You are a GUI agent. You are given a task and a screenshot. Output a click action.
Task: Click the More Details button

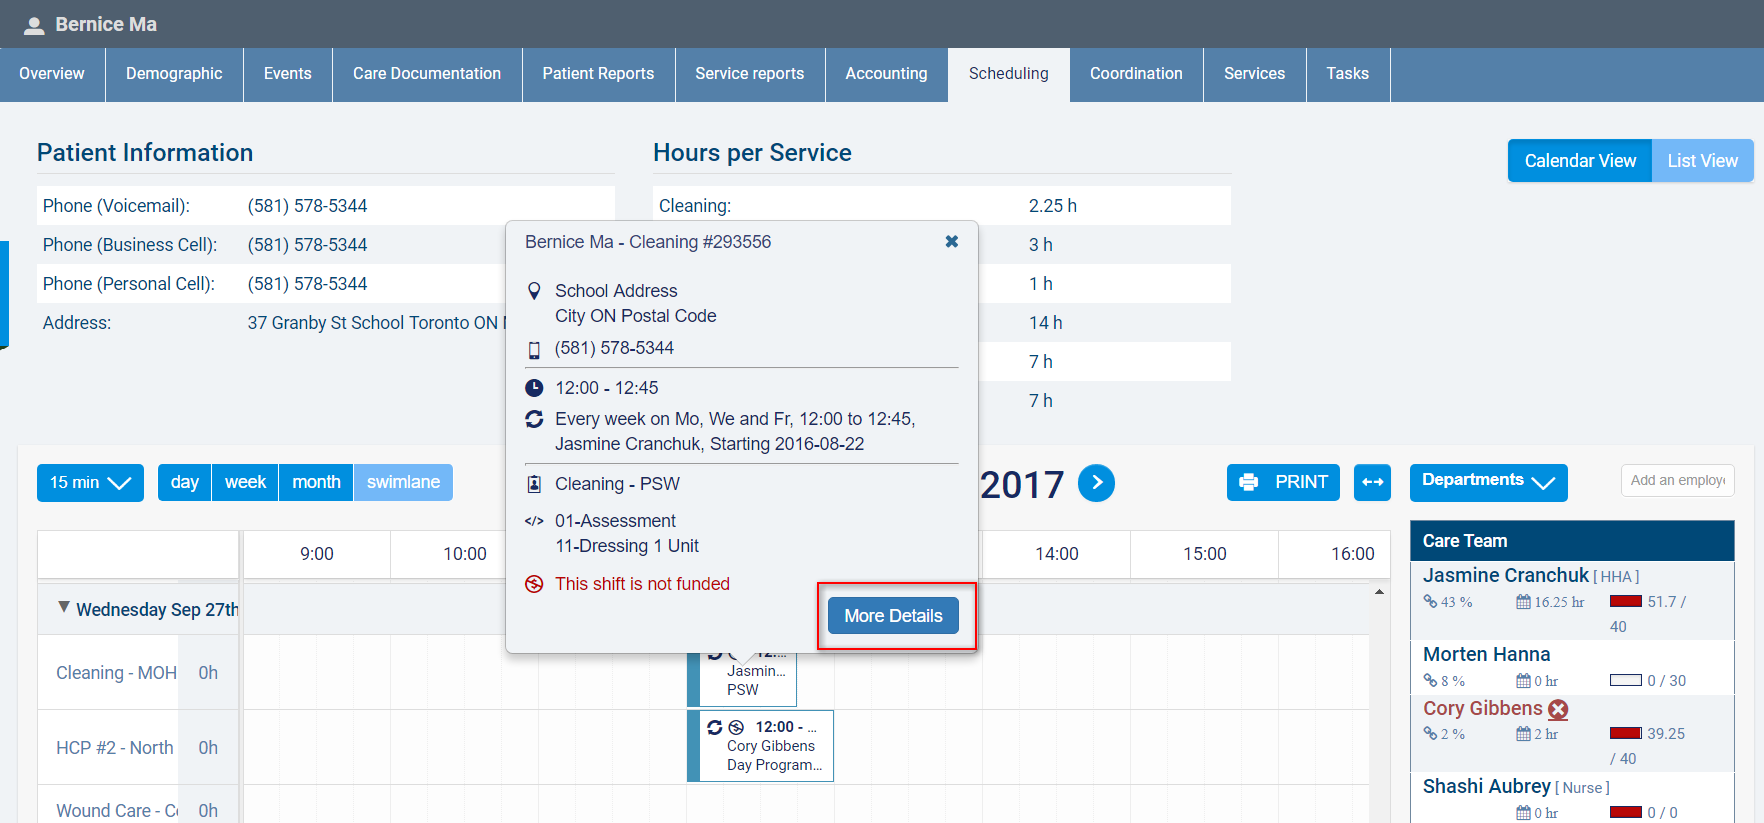point(893,616)
